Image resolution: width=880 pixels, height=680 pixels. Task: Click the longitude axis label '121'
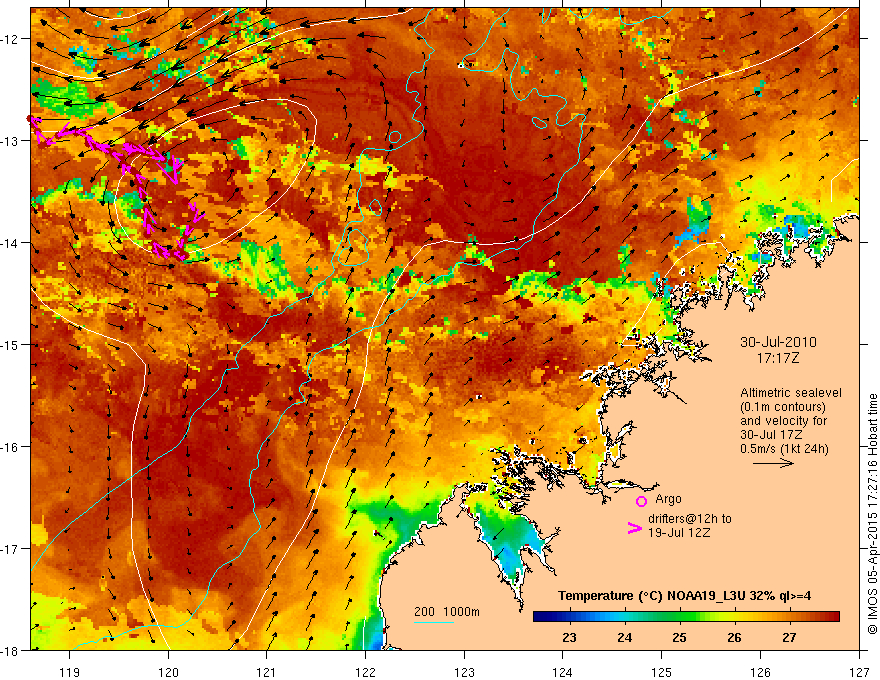point(267,672)
